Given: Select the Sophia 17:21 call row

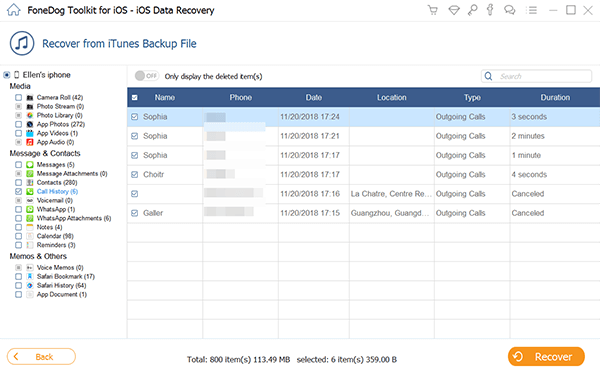Looking at the screenshot, I should click(364, 136).
